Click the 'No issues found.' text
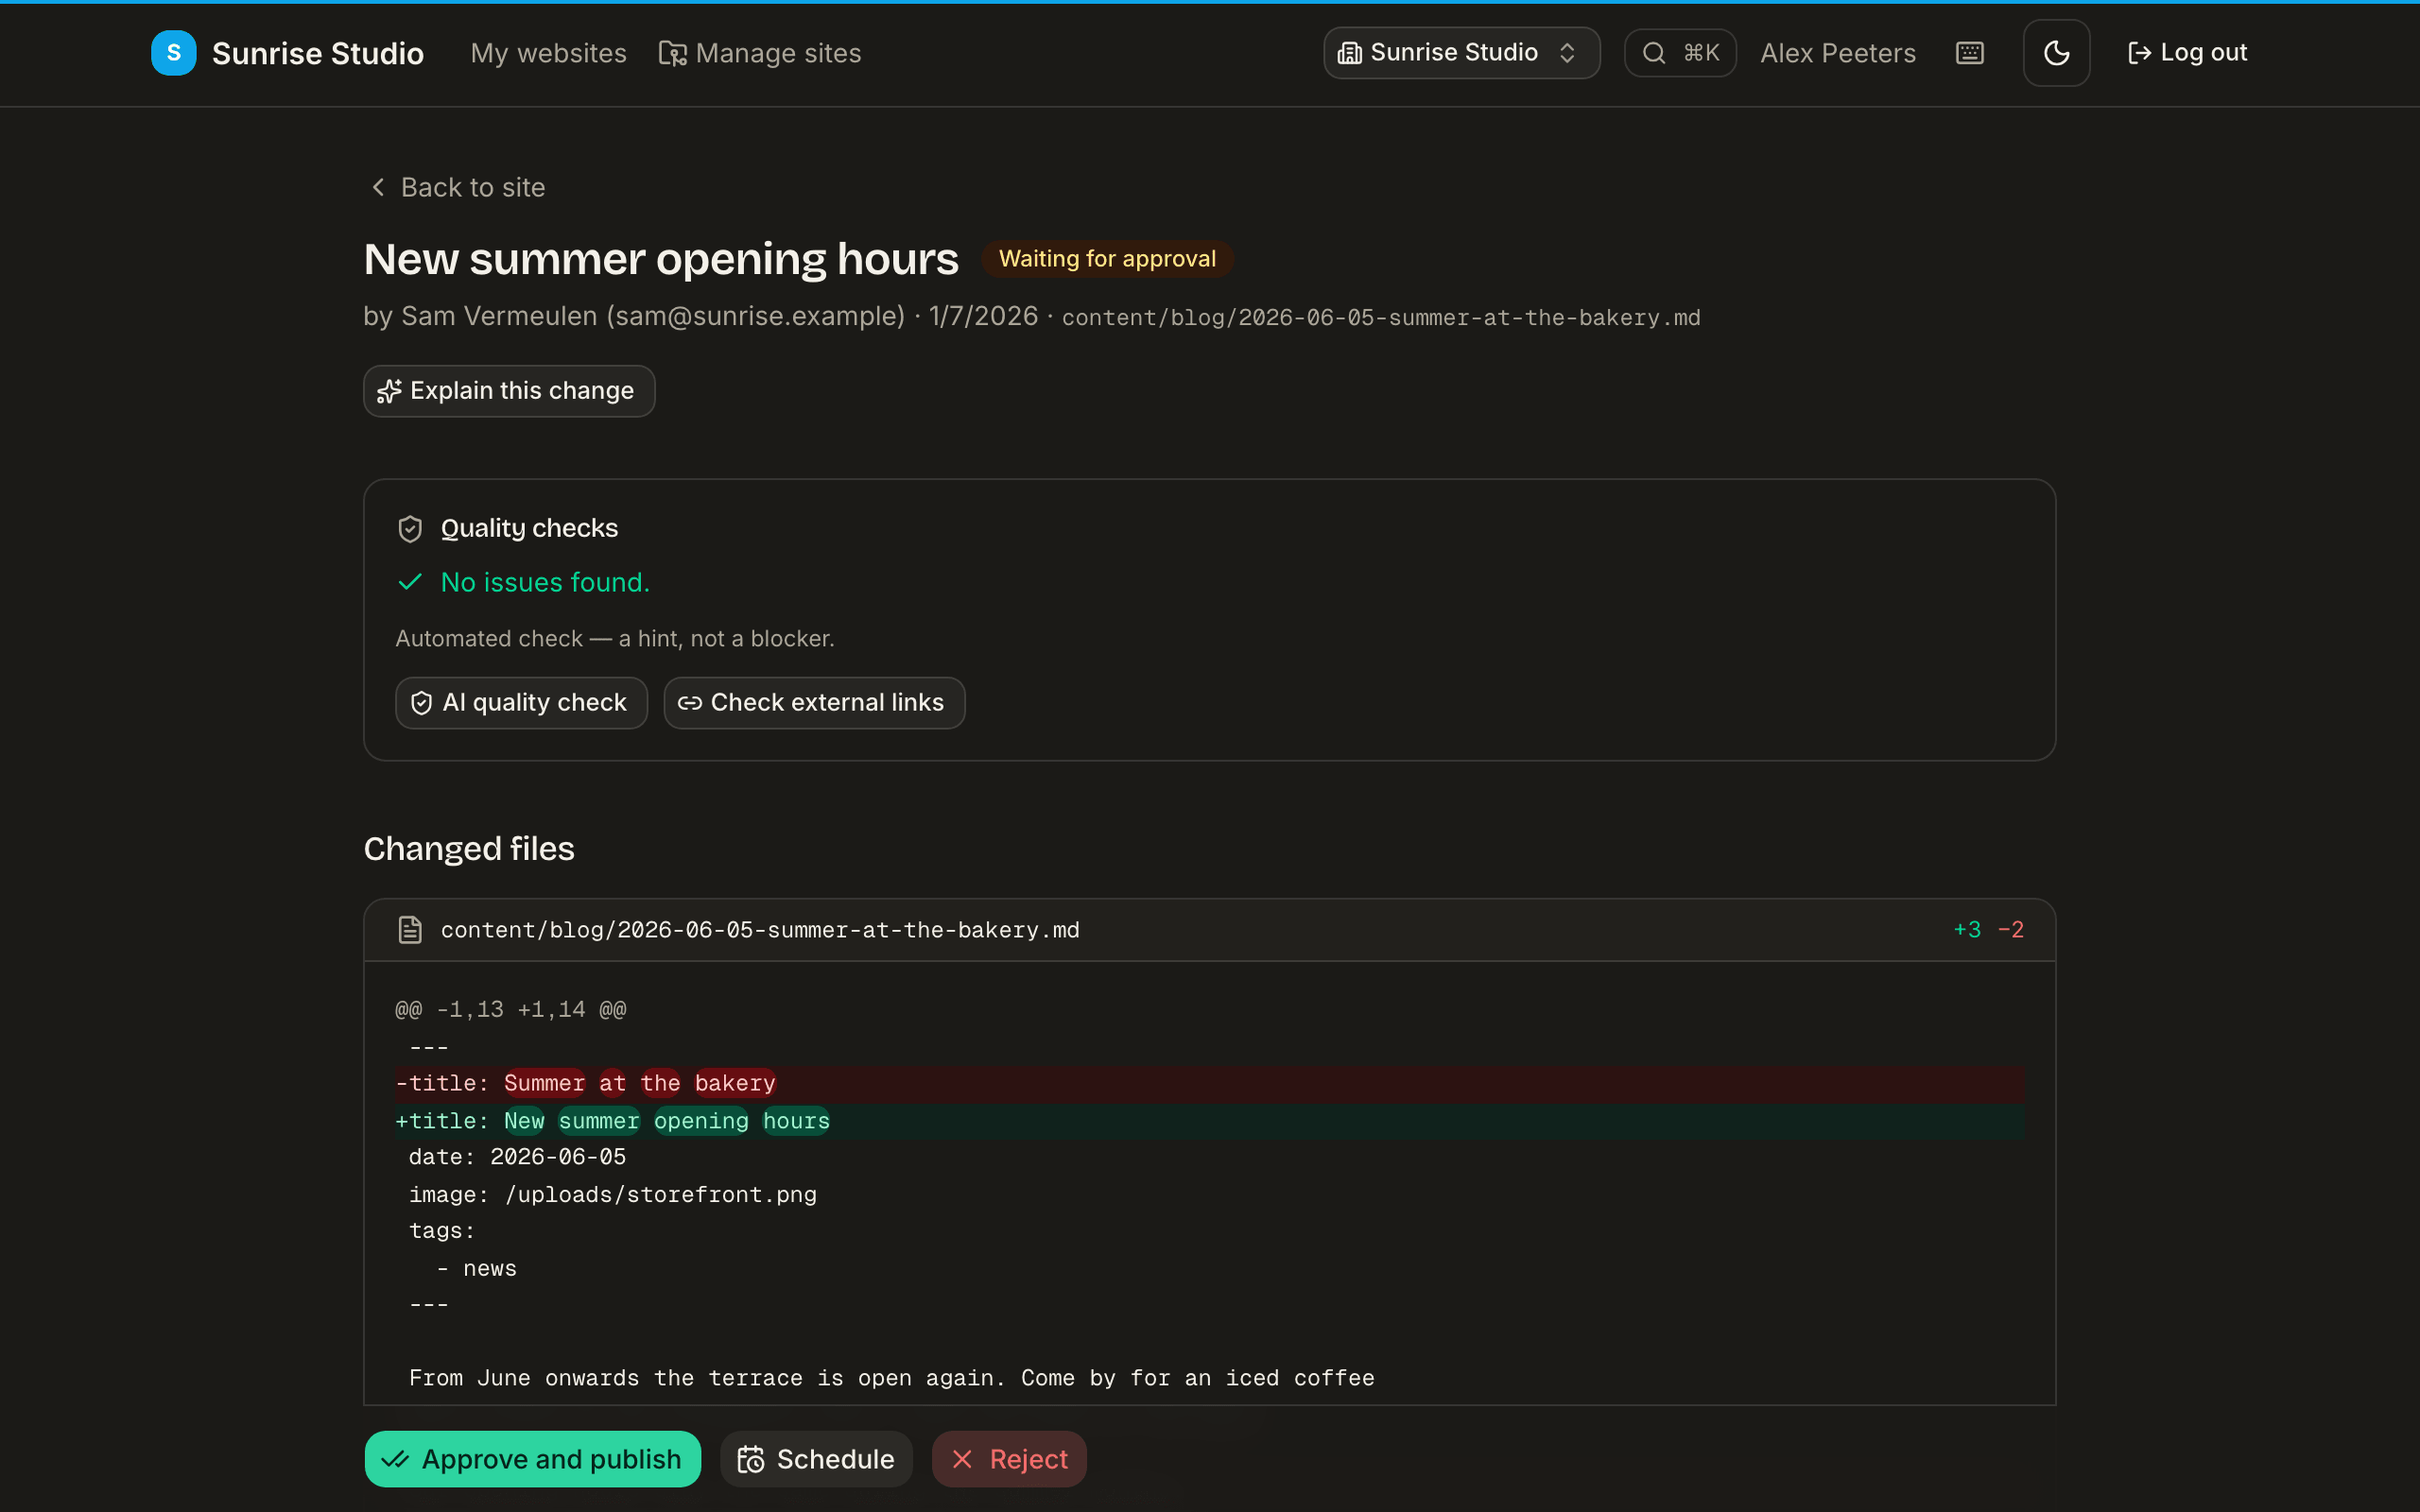The height and width of the screenshot is (1512, 2420). [x=545, y=582]
